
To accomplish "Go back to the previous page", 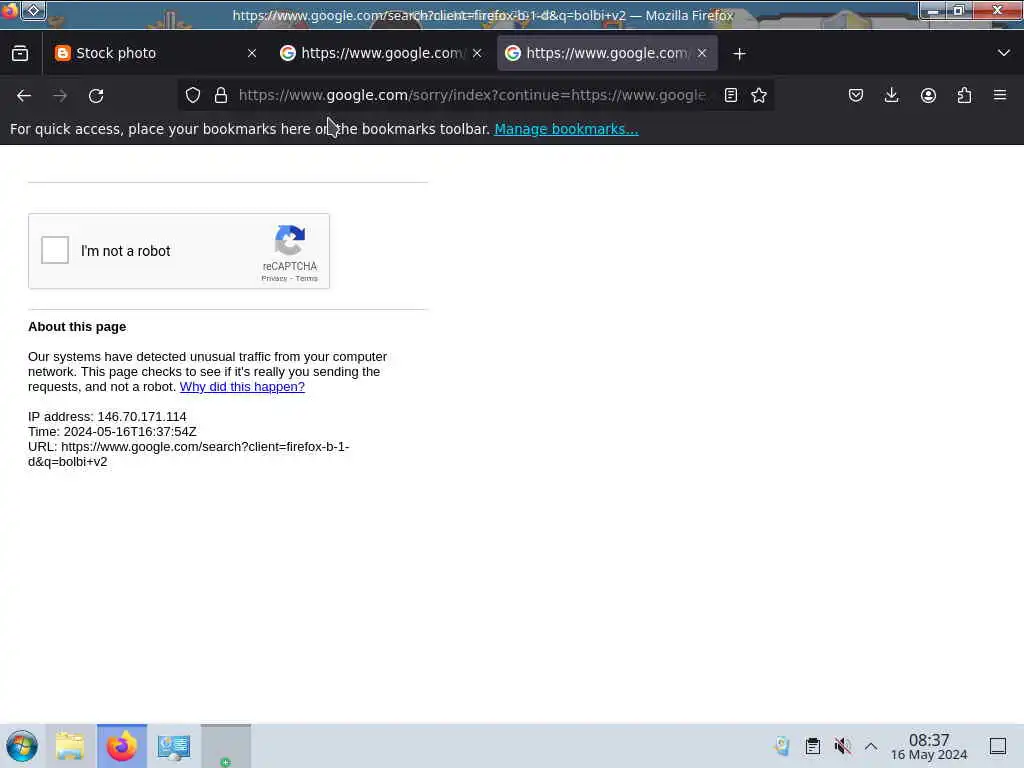I will (x=24, y=96).
